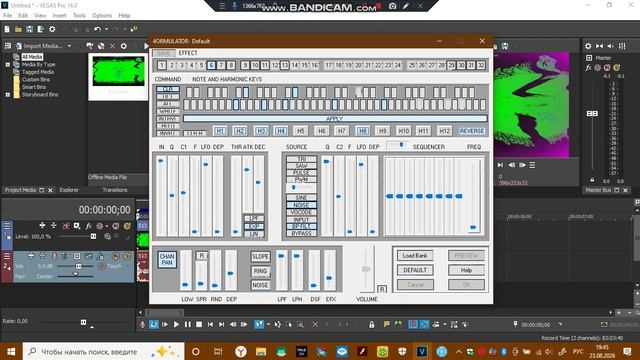Toggle harmonic key H12
The height and width of the screenshot is (360, 640).
444,131
